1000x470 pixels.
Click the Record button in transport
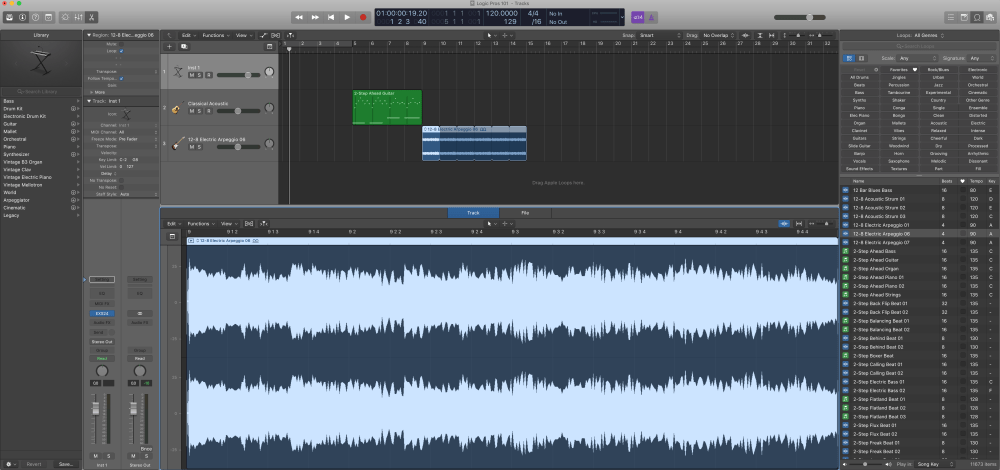pyautogui.click(x=362, y=17)
